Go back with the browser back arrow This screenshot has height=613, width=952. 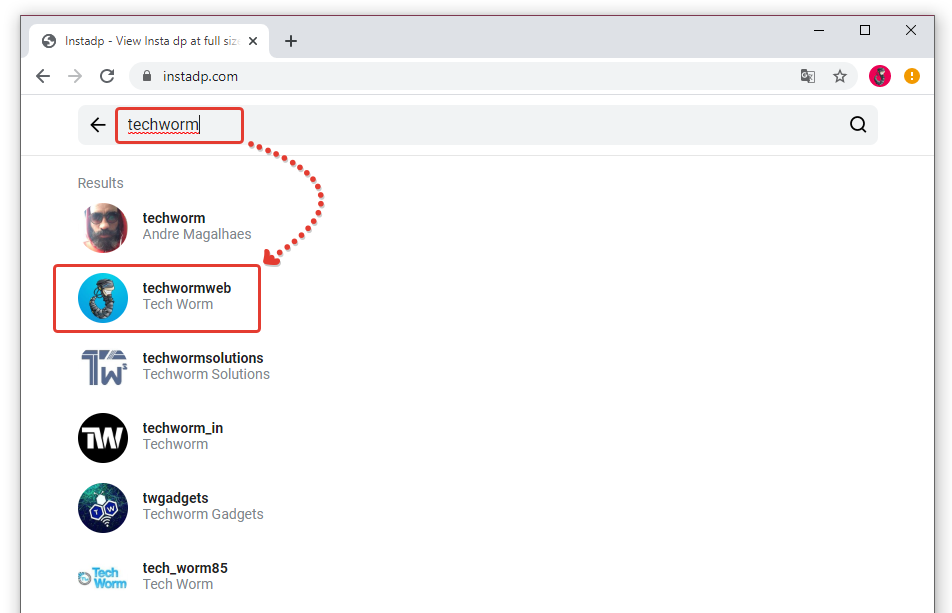[x=43, y=76]
